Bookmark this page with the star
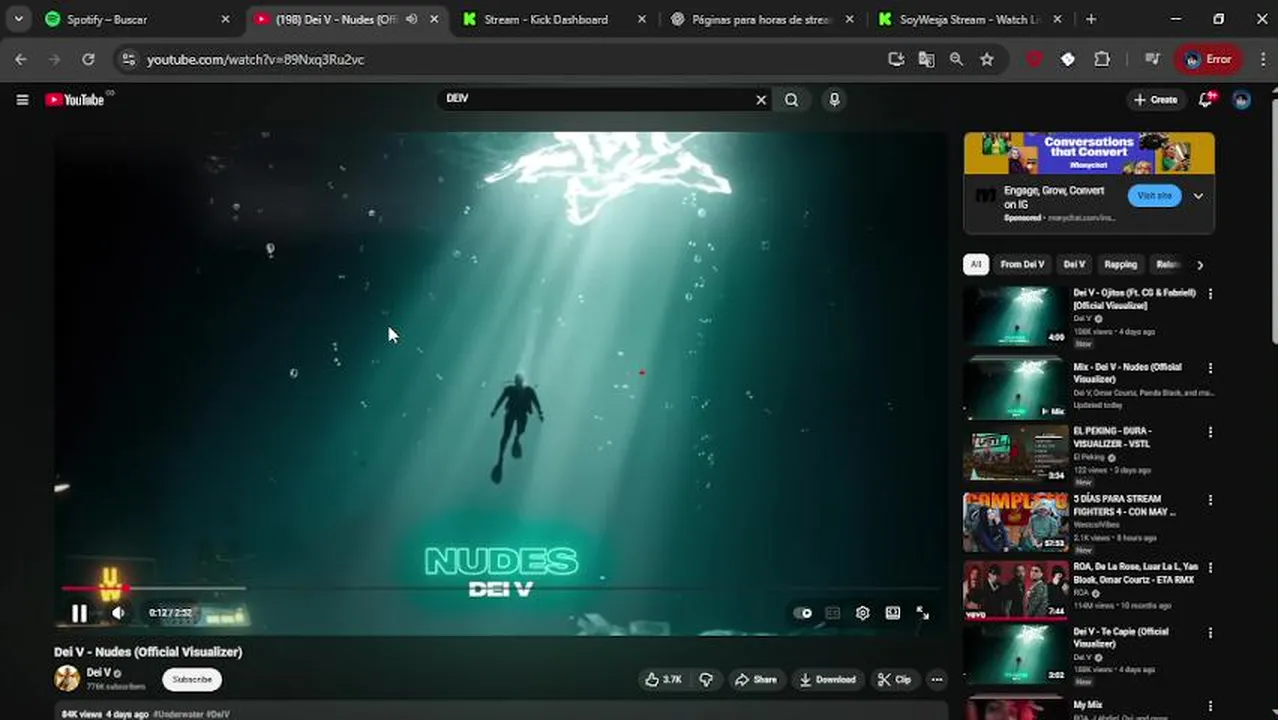1278x720 pixels. point(987,59)
